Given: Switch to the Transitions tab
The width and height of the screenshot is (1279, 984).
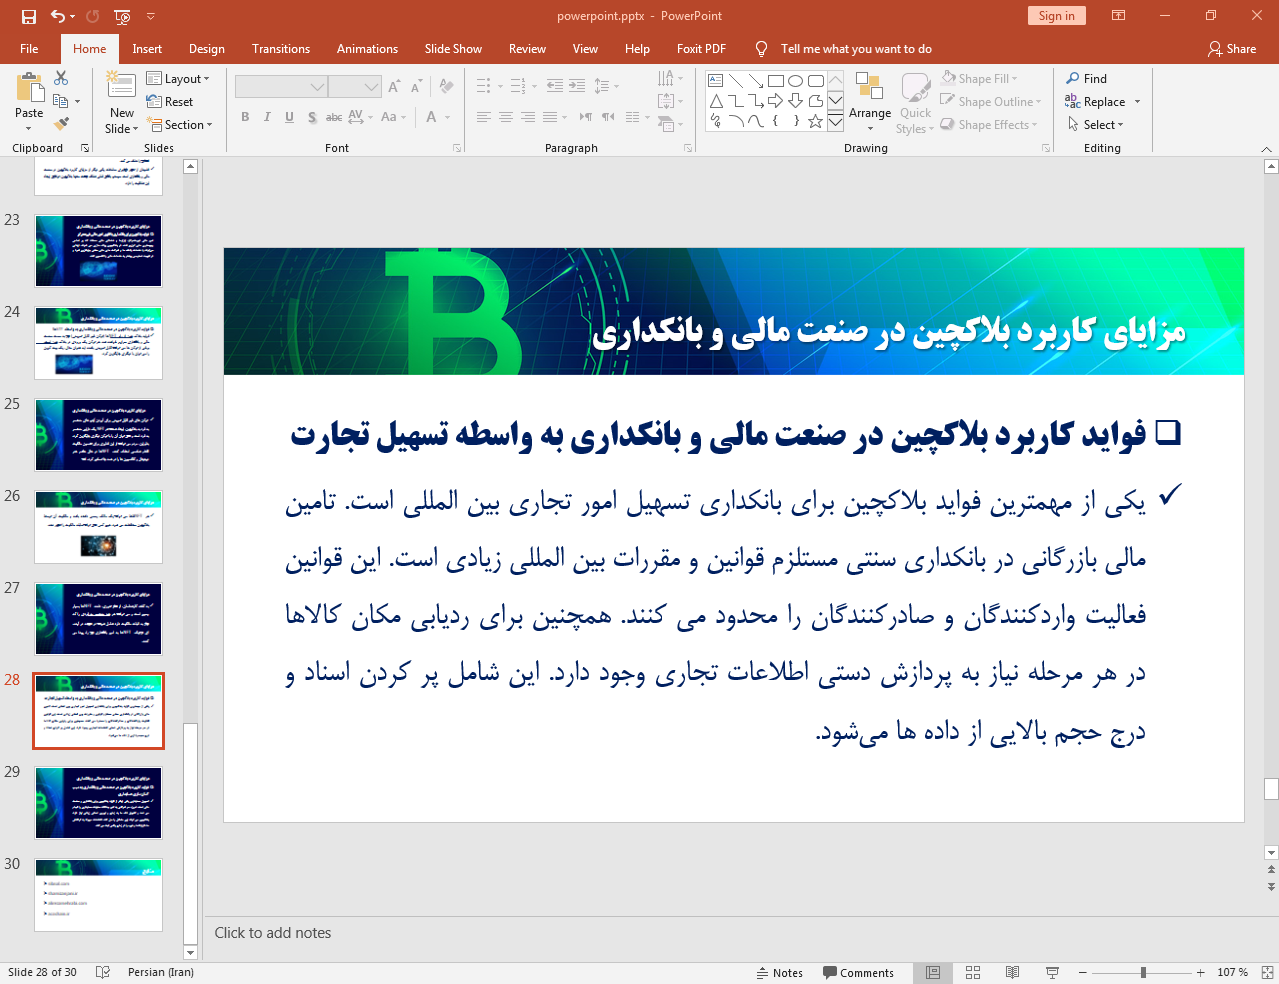Looking at the screenshot, I should coord(281,48).
